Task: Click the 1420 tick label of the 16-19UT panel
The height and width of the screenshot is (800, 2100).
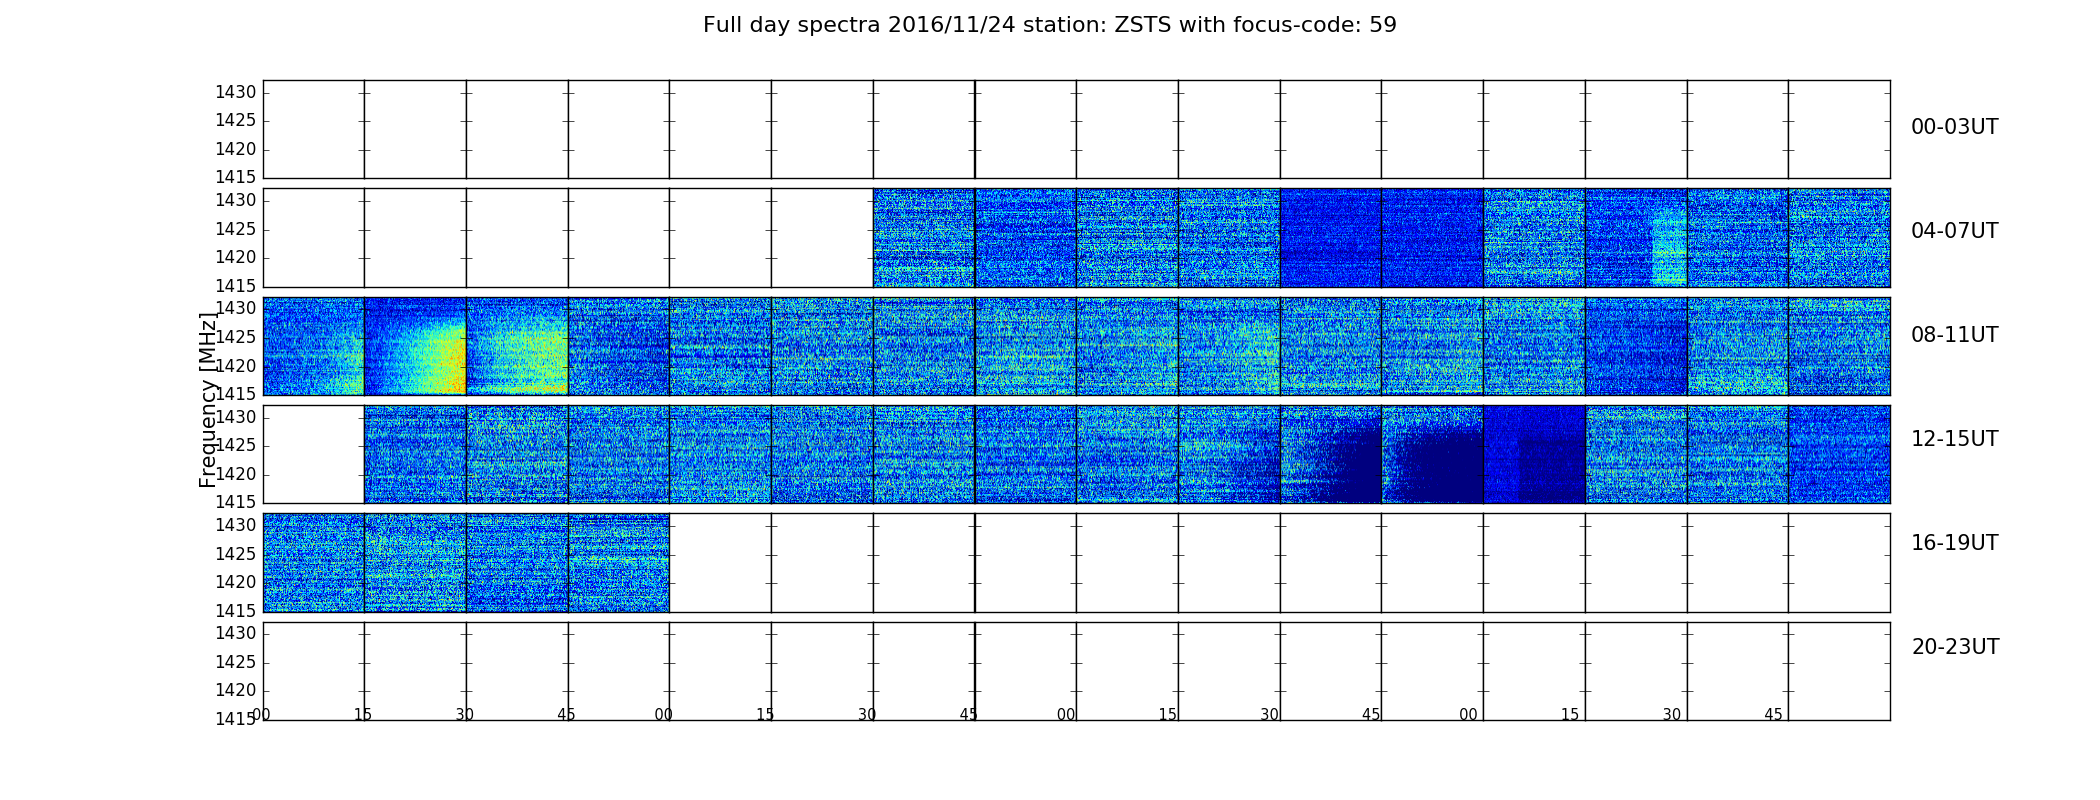Action: [236, 583]
